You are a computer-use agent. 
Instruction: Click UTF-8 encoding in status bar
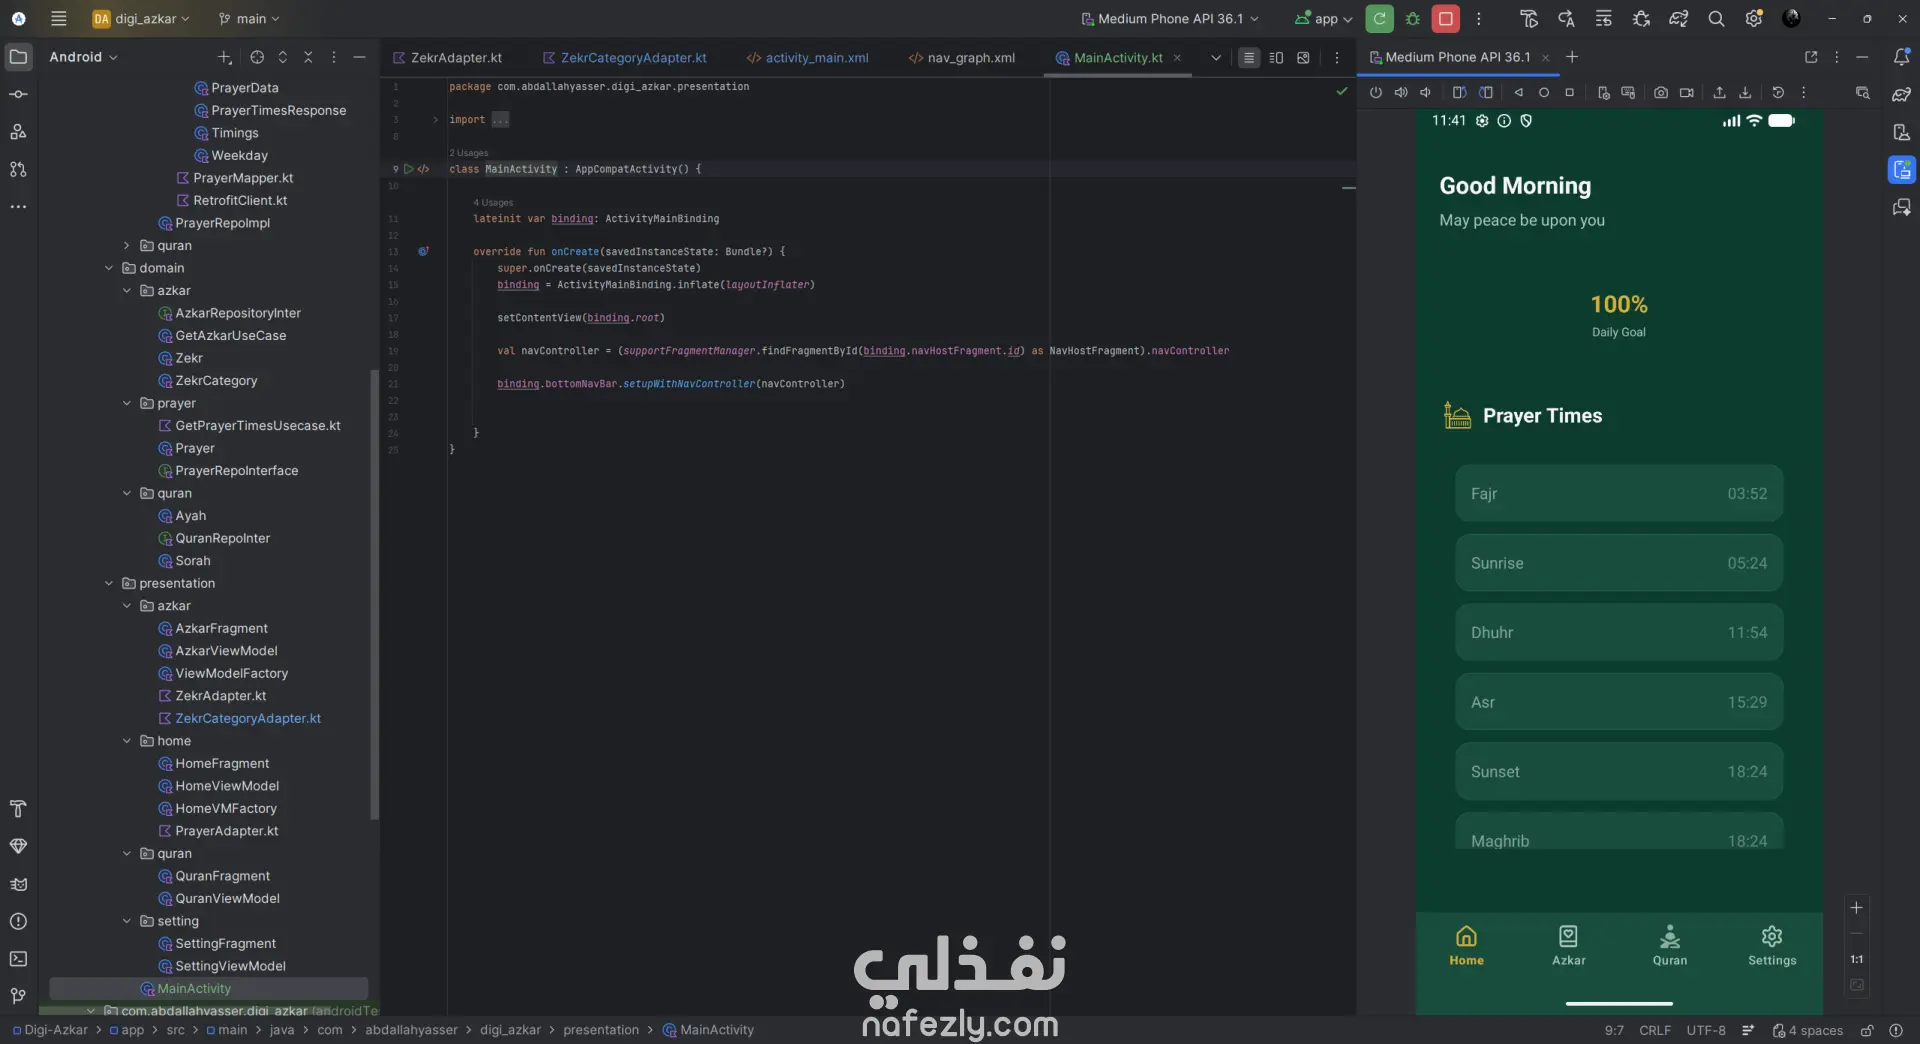click(x=1706, y=1031)
